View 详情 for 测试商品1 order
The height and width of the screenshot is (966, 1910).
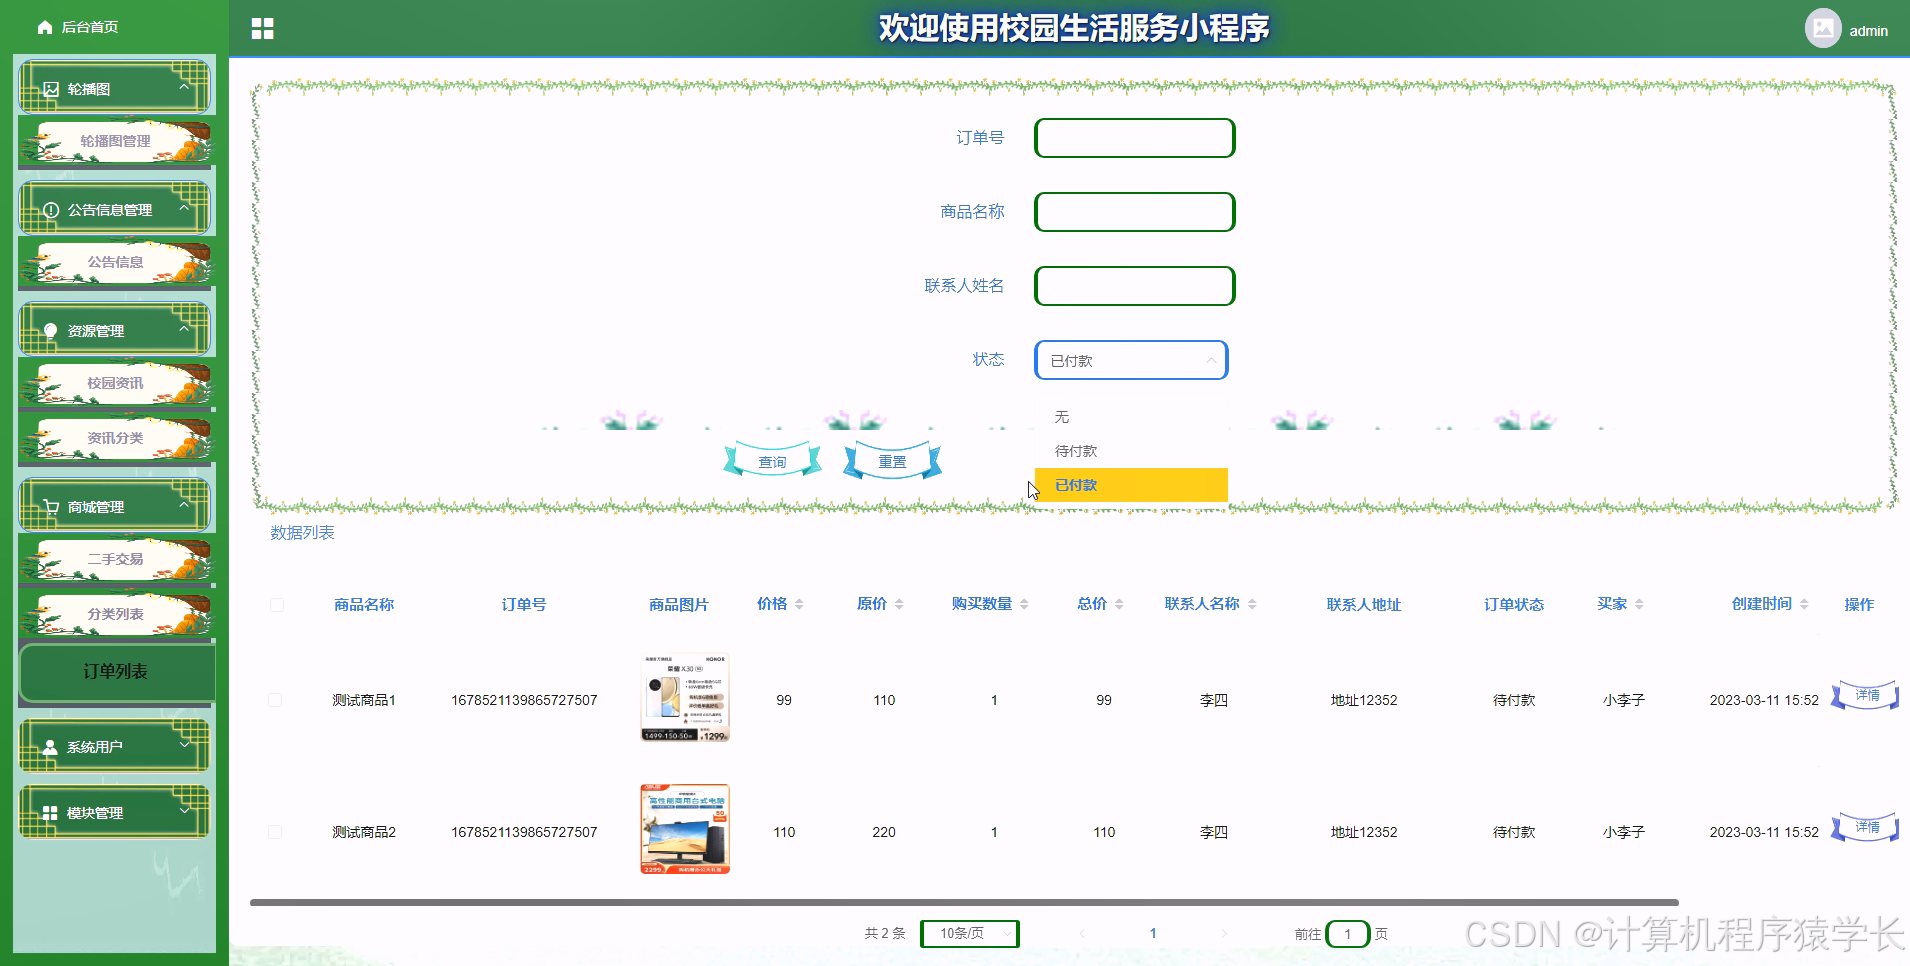click(x=1865, y=695)
